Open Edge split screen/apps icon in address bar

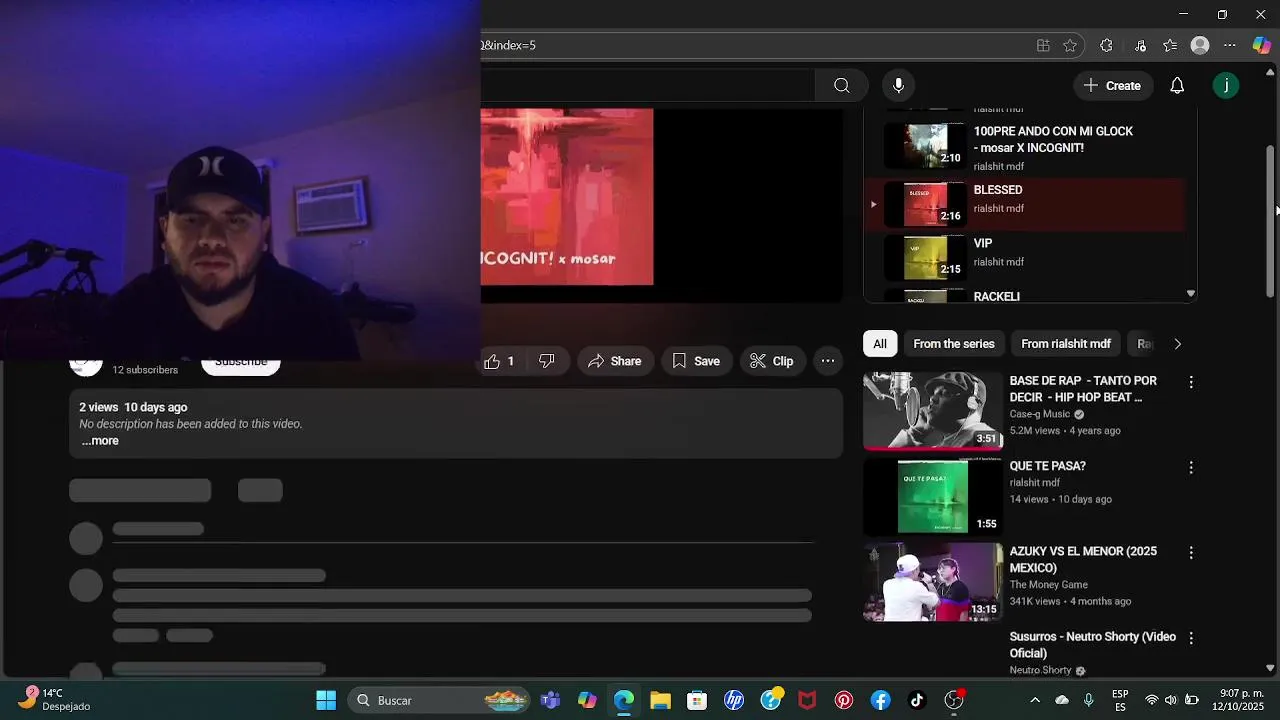(x=1043, y=45)
